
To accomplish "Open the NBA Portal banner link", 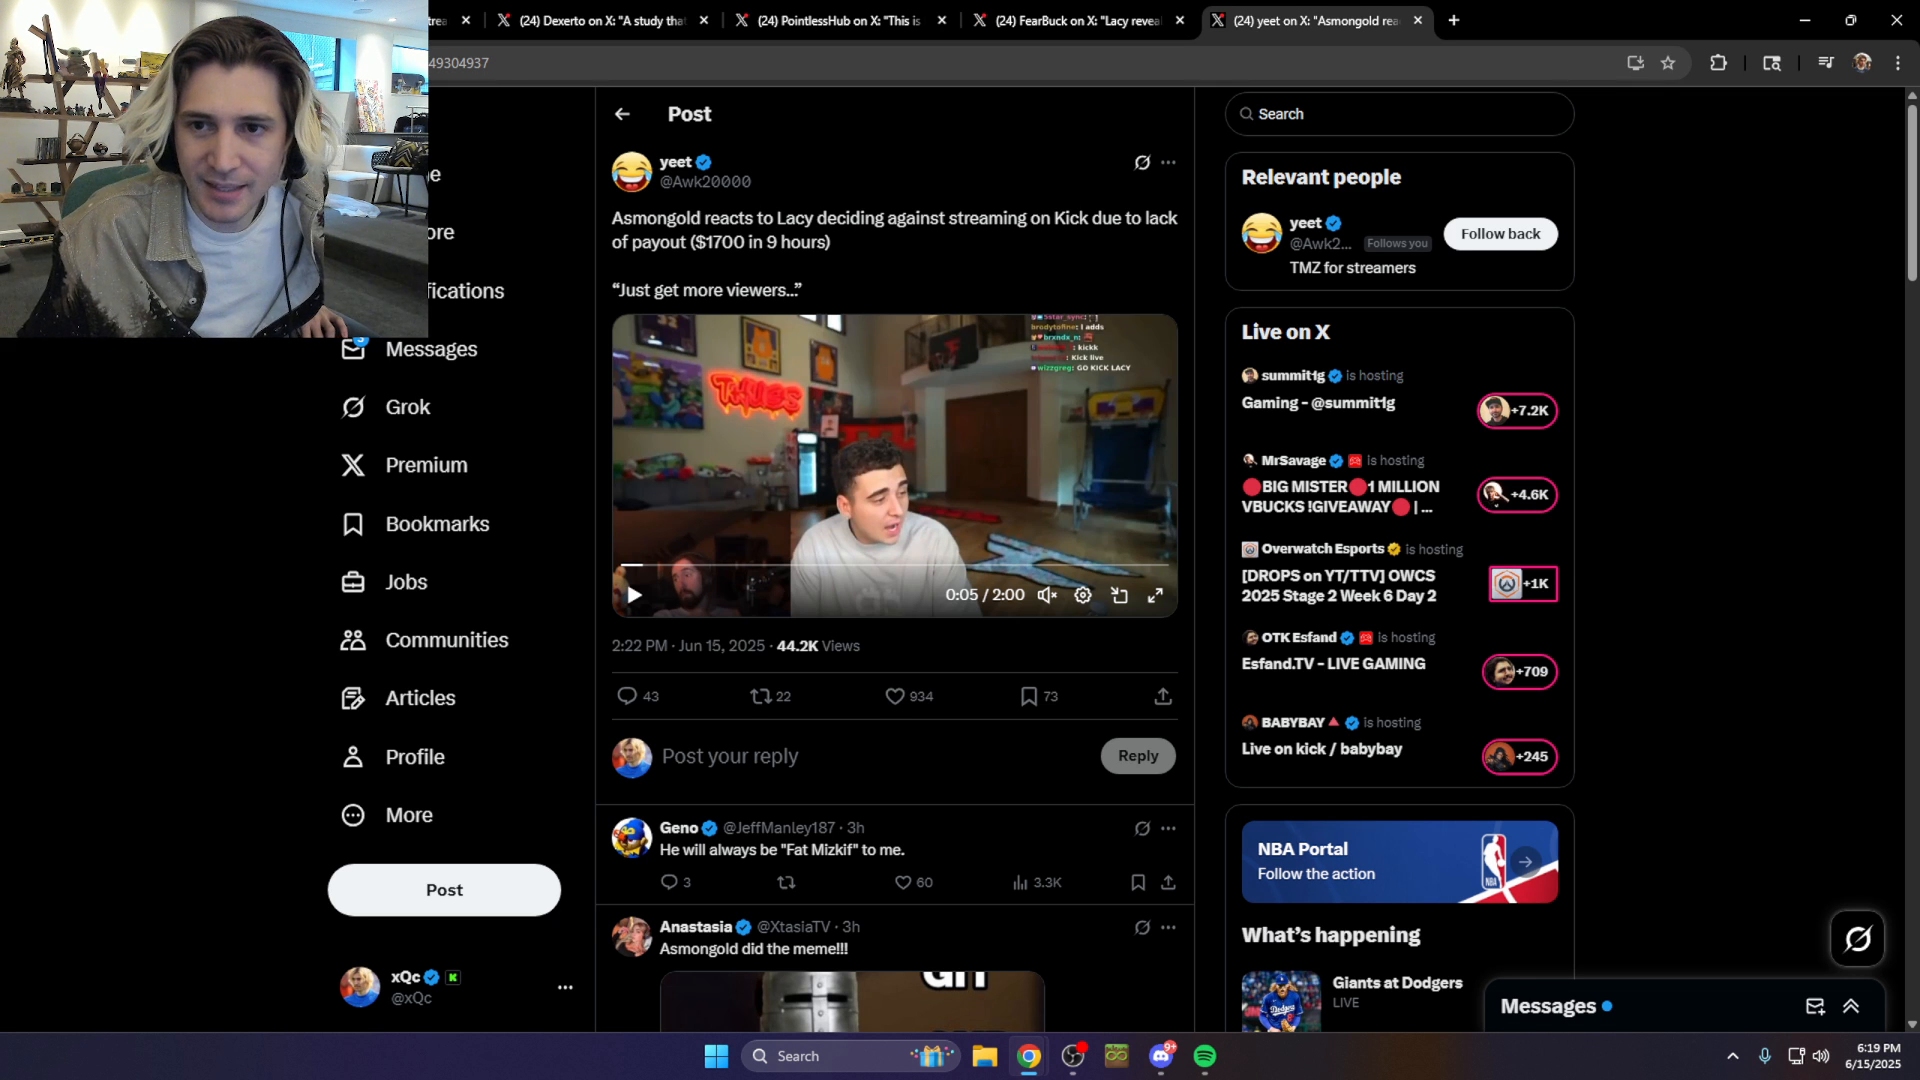I will click(x=1398, y=861).
